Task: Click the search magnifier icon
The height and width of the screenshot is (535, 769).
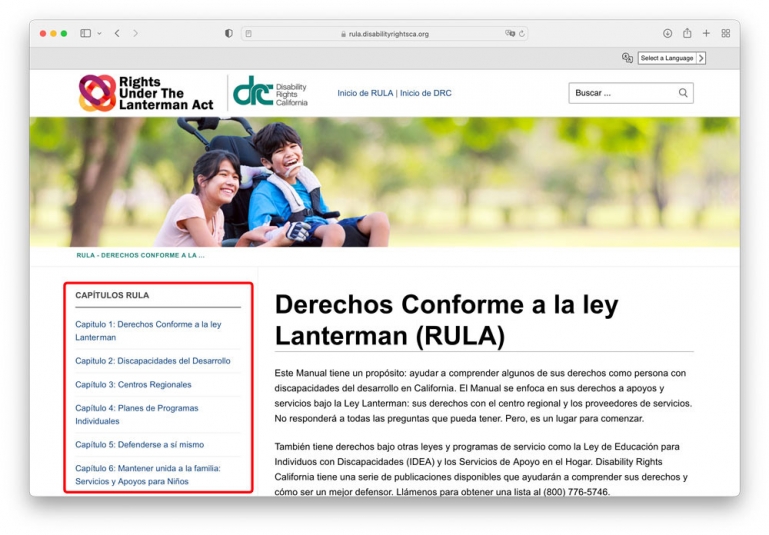Action: [683, 93]
